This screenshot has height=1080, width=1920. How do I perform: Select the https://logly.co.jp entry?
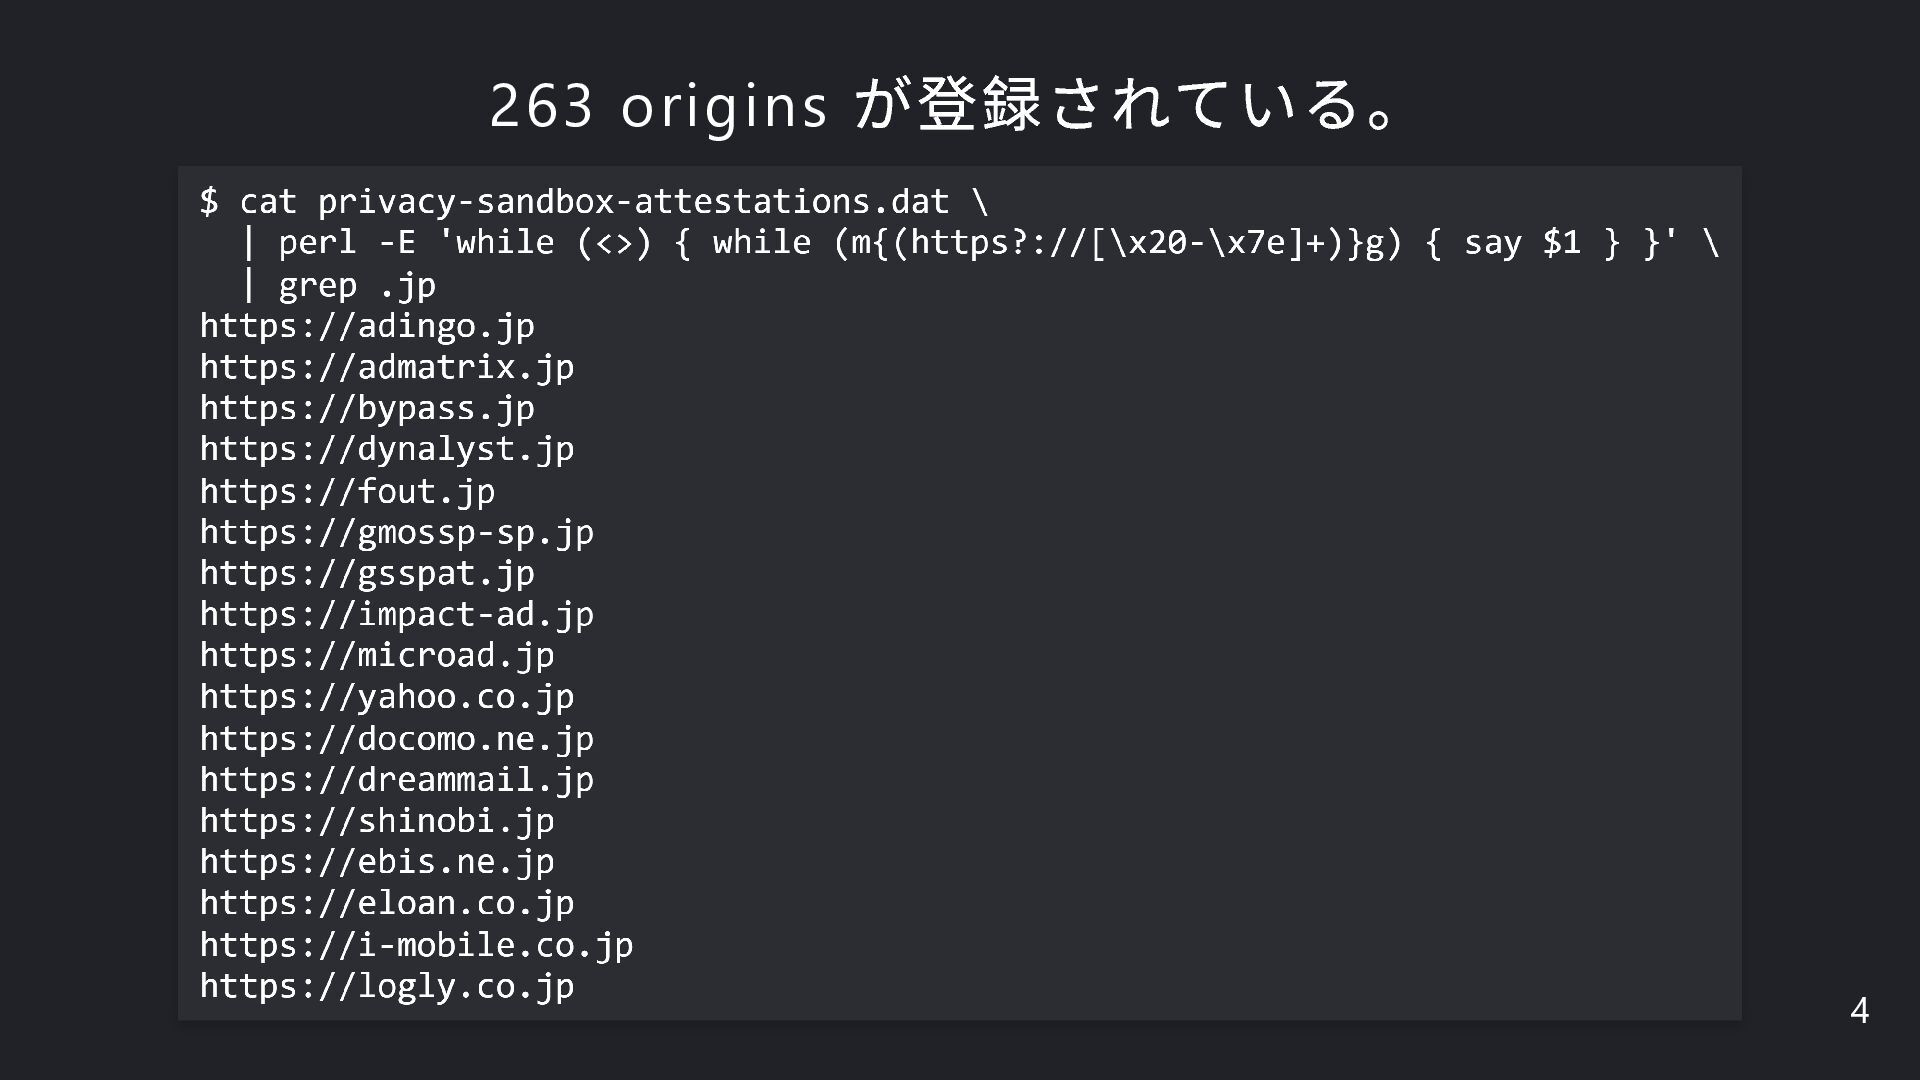click(387, 986)
